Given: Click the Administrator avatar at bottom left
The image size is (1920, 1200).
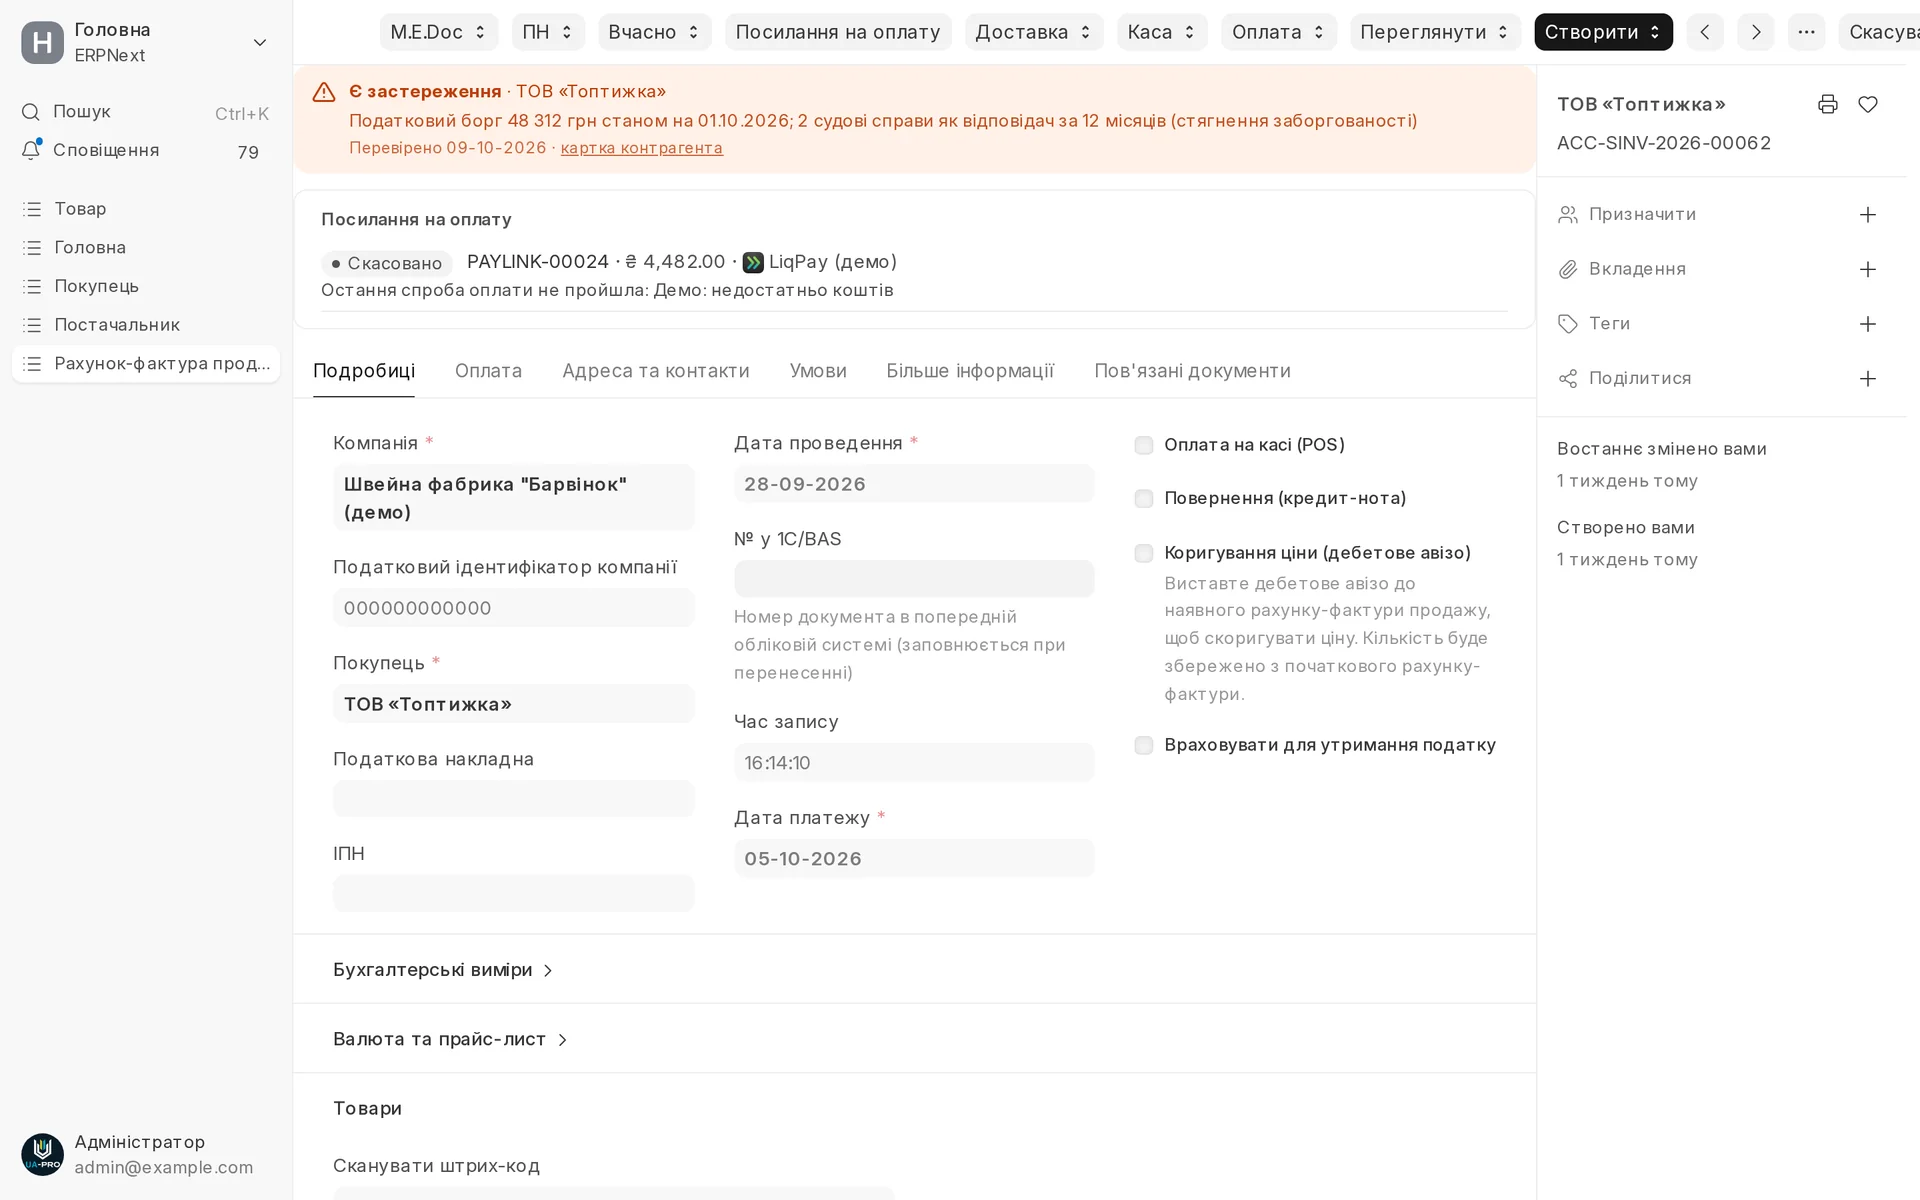Looking at the screenshot, I should click(x=42, y=1154).
